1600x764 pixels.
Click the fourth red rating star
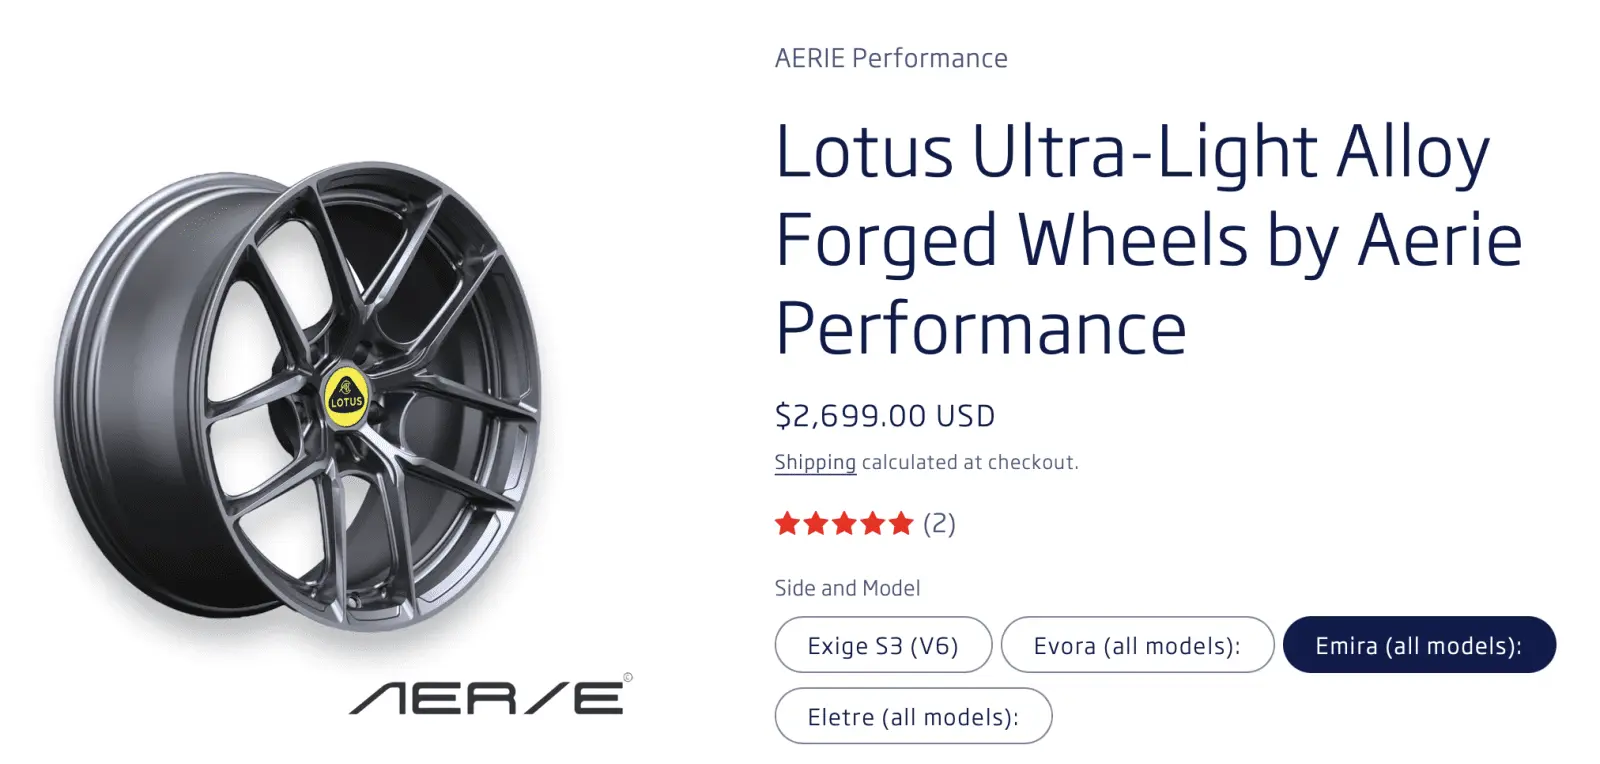pos(873,523)
